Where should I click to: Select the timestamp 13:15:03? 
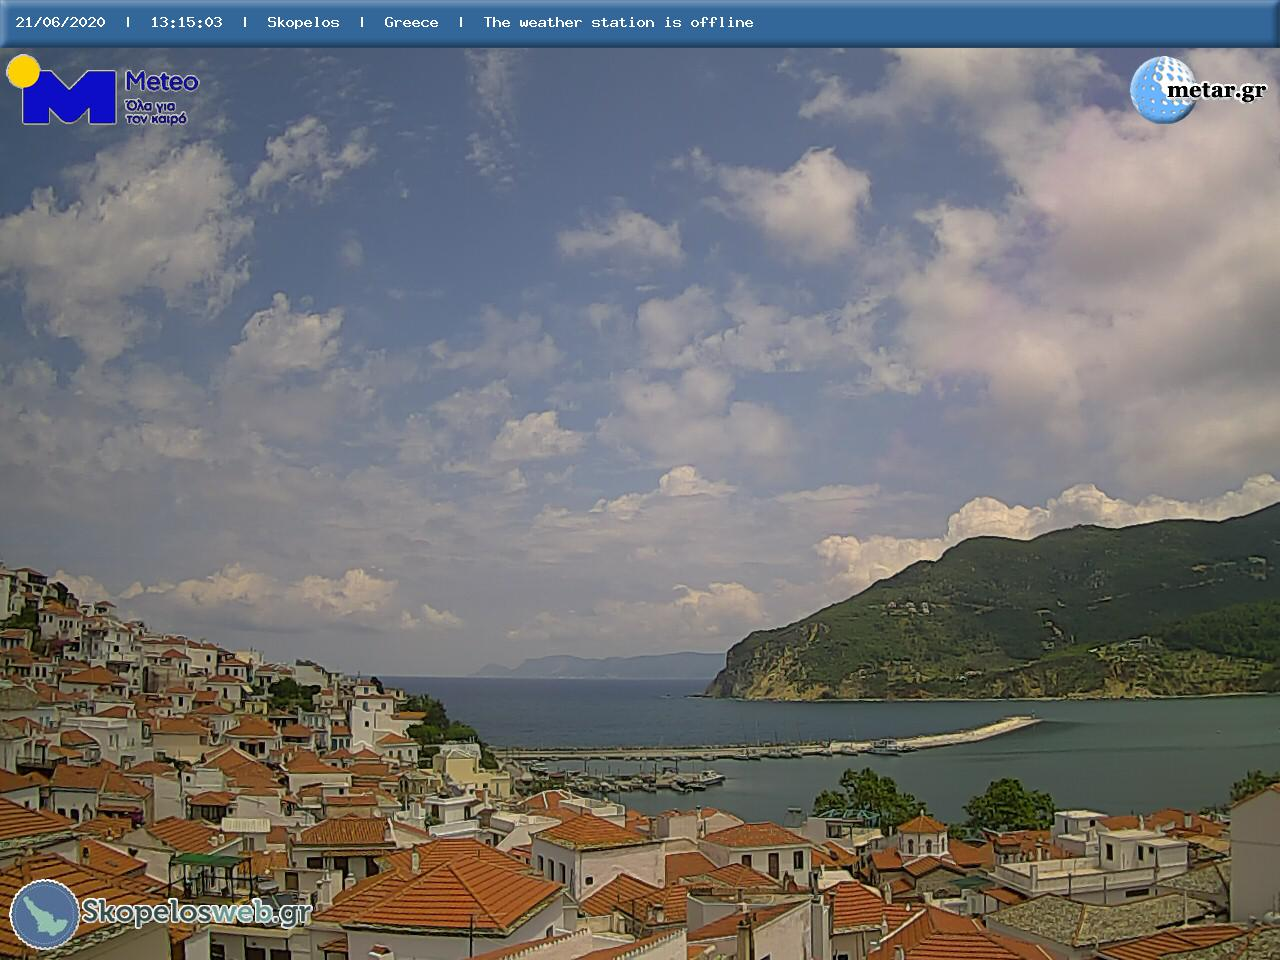pos(186,22)
